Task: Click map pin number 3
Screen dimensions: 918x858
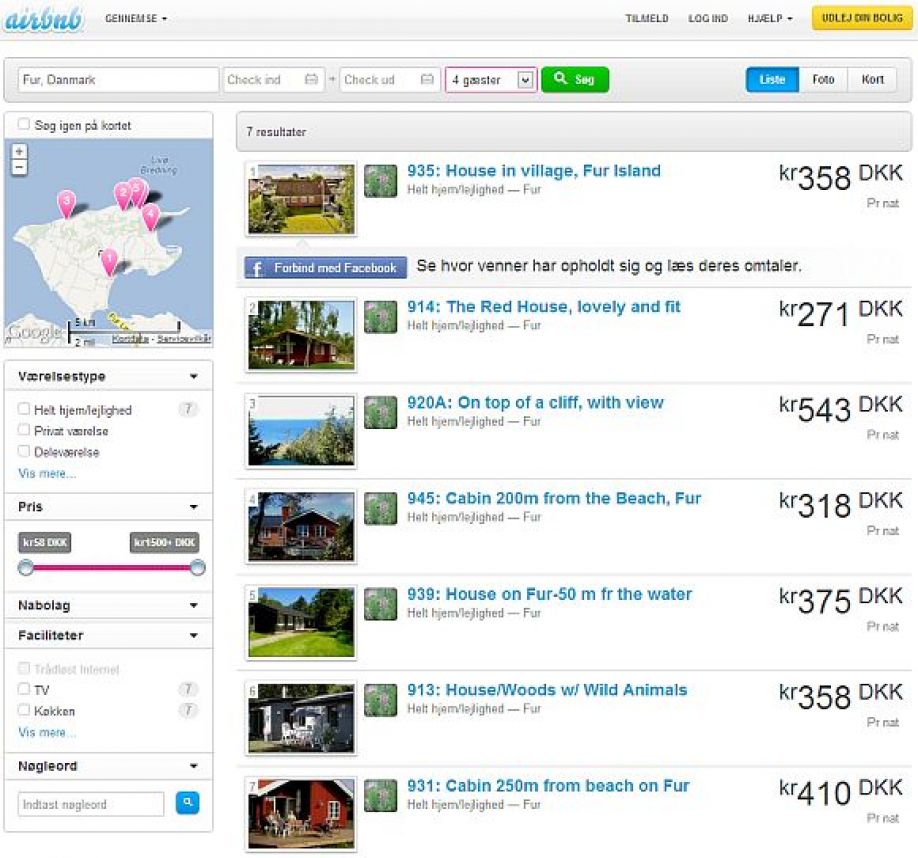Action: [x=66, y=203]
